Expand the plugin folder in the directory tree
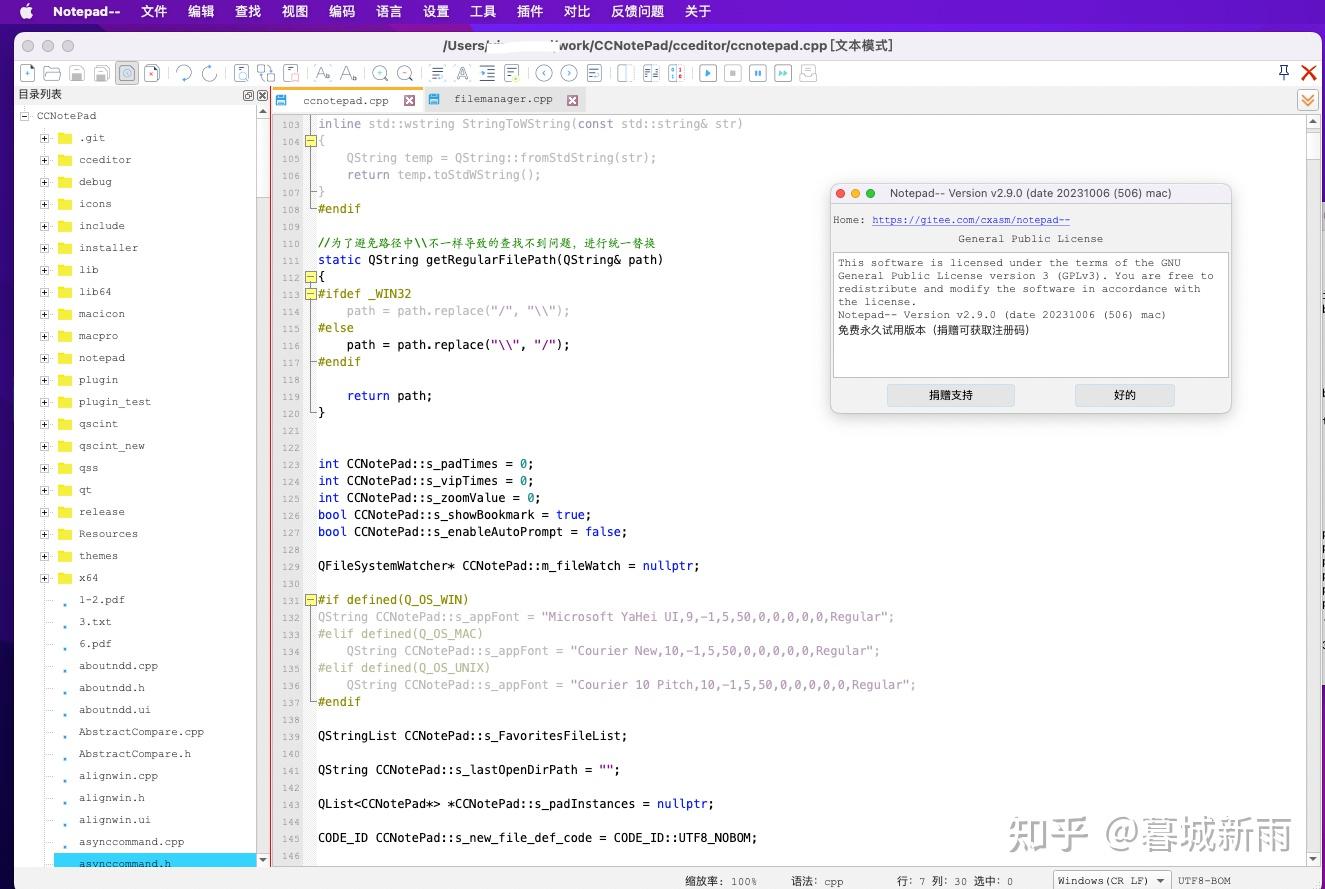 pos(44,380)
